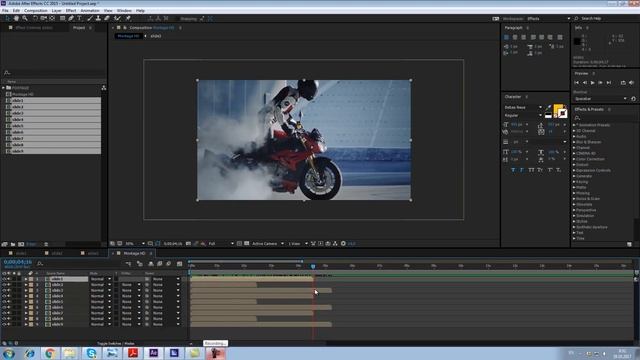Click current timecode in timeline
Screen dimensions: 640x360
[18, 262]
